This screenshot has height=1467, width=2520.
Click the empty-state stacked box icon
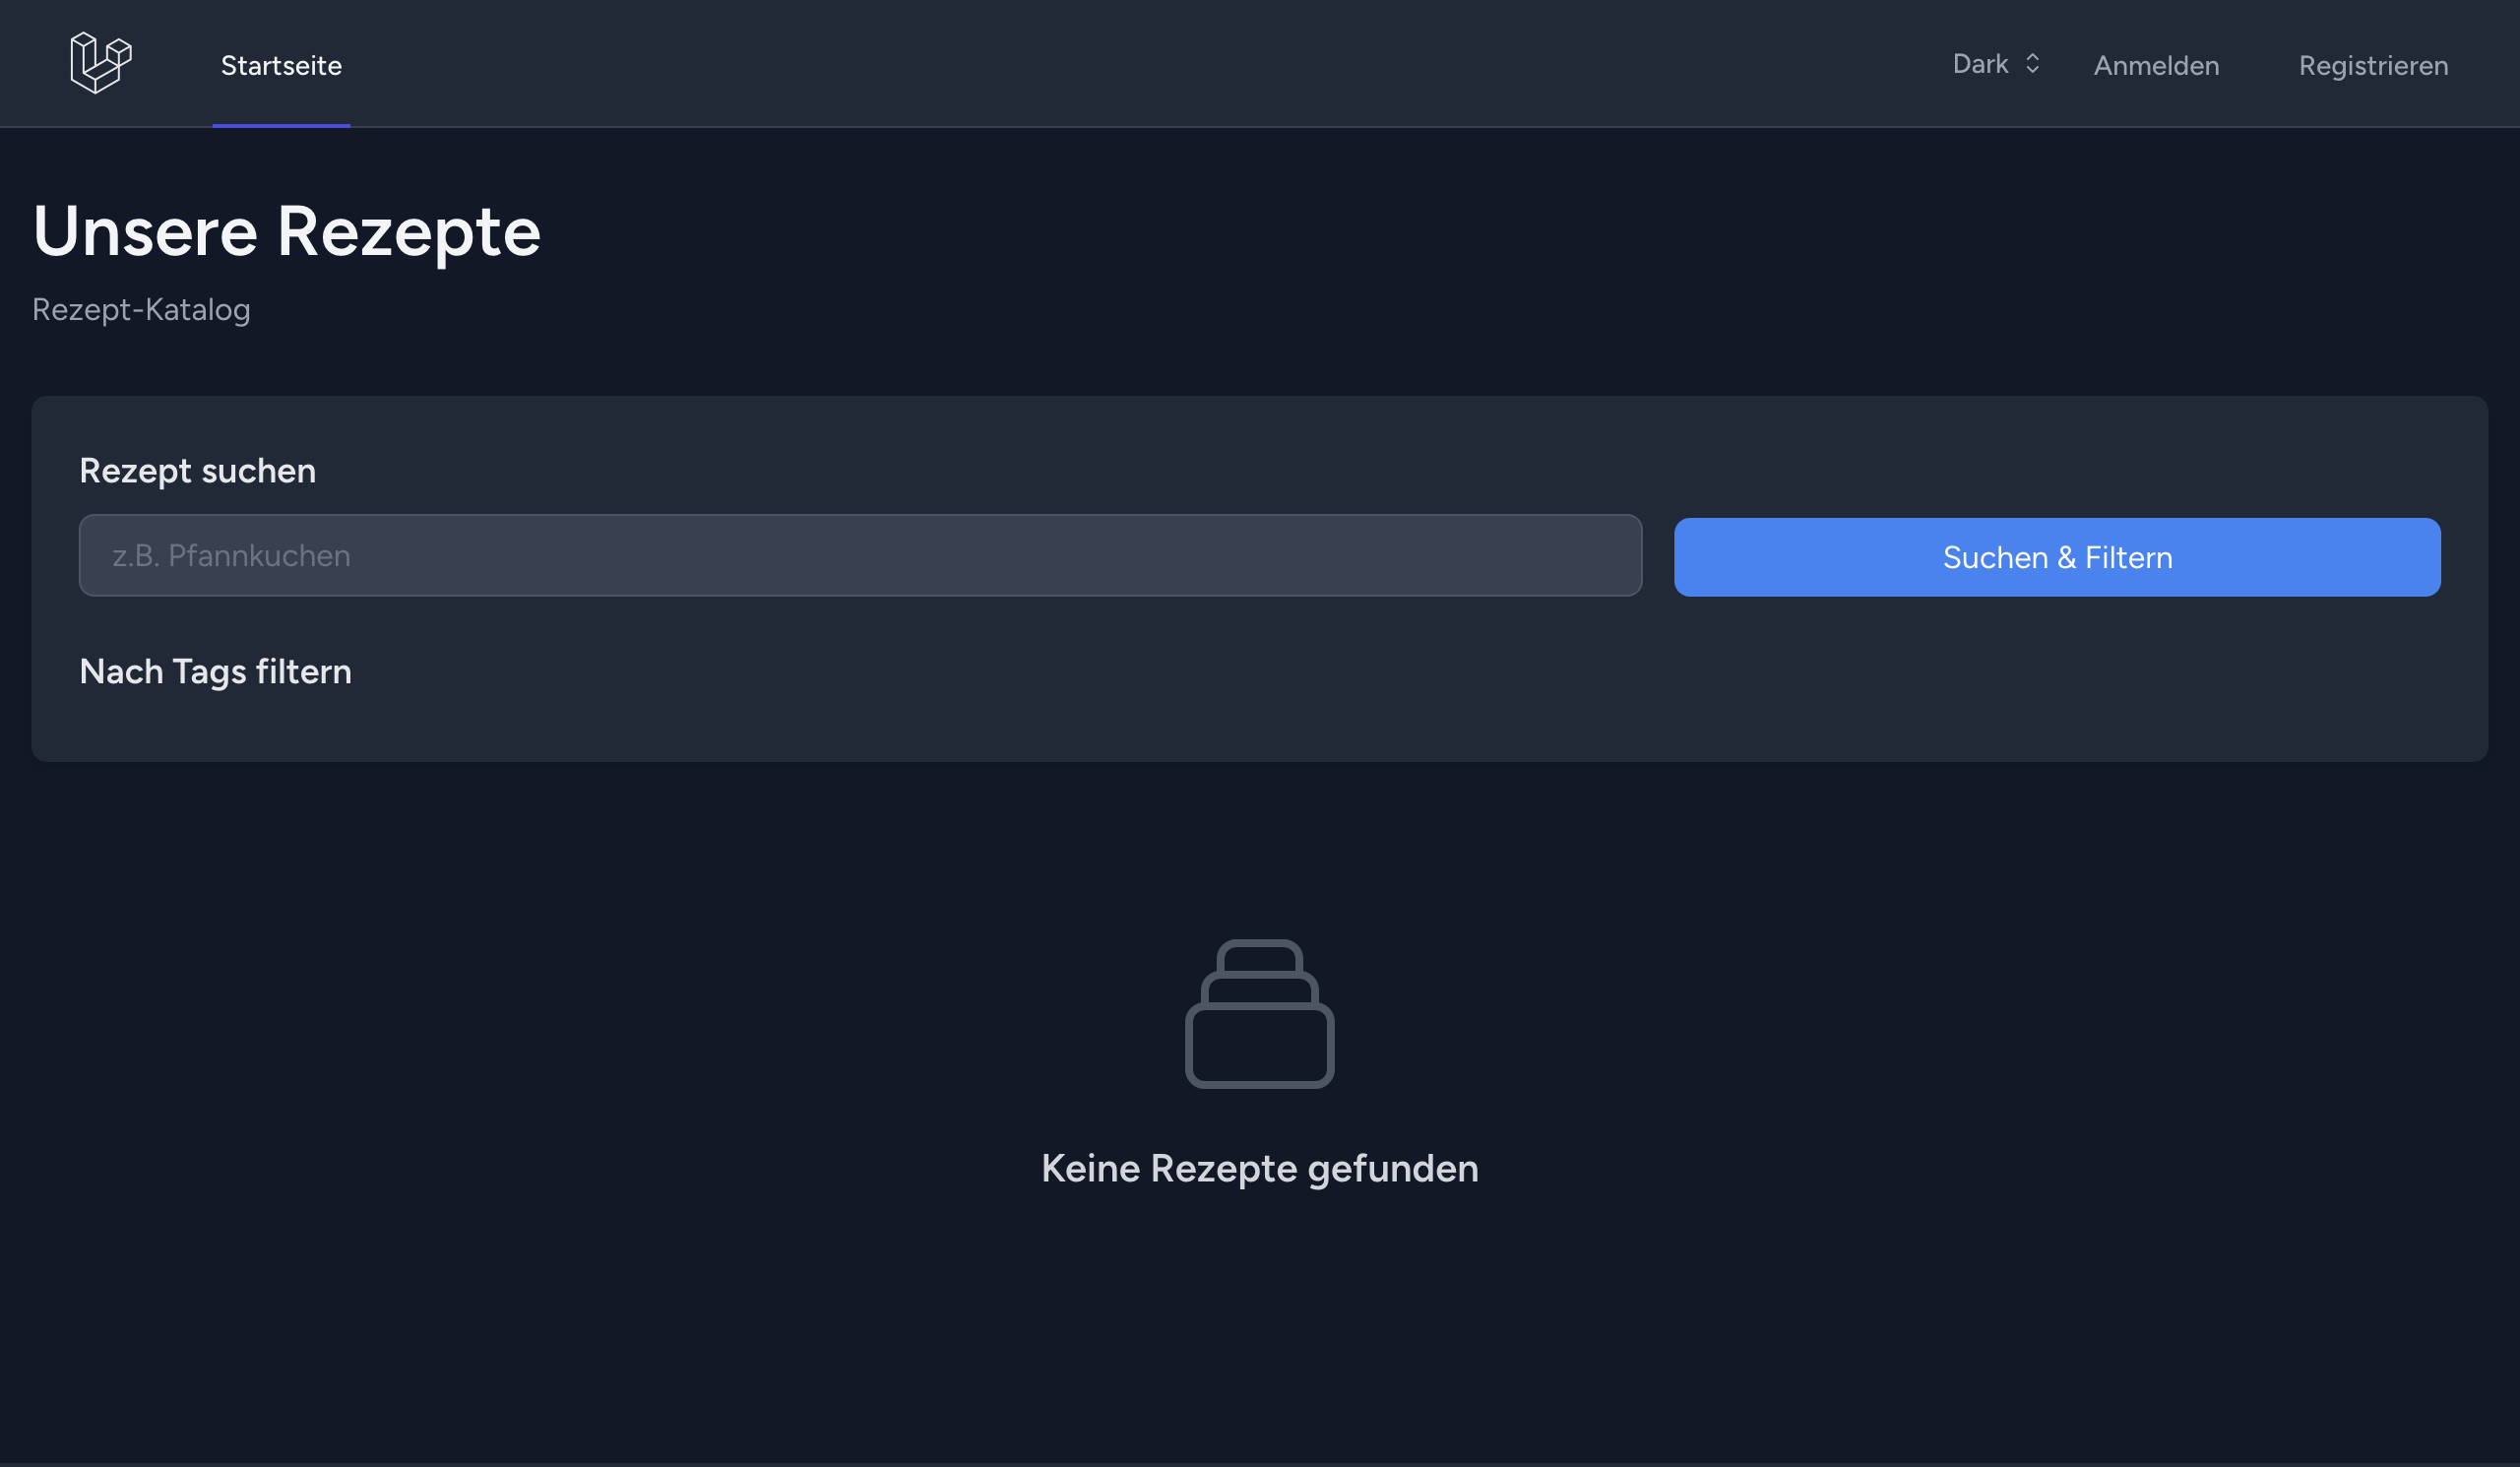pos(1259,1013)
